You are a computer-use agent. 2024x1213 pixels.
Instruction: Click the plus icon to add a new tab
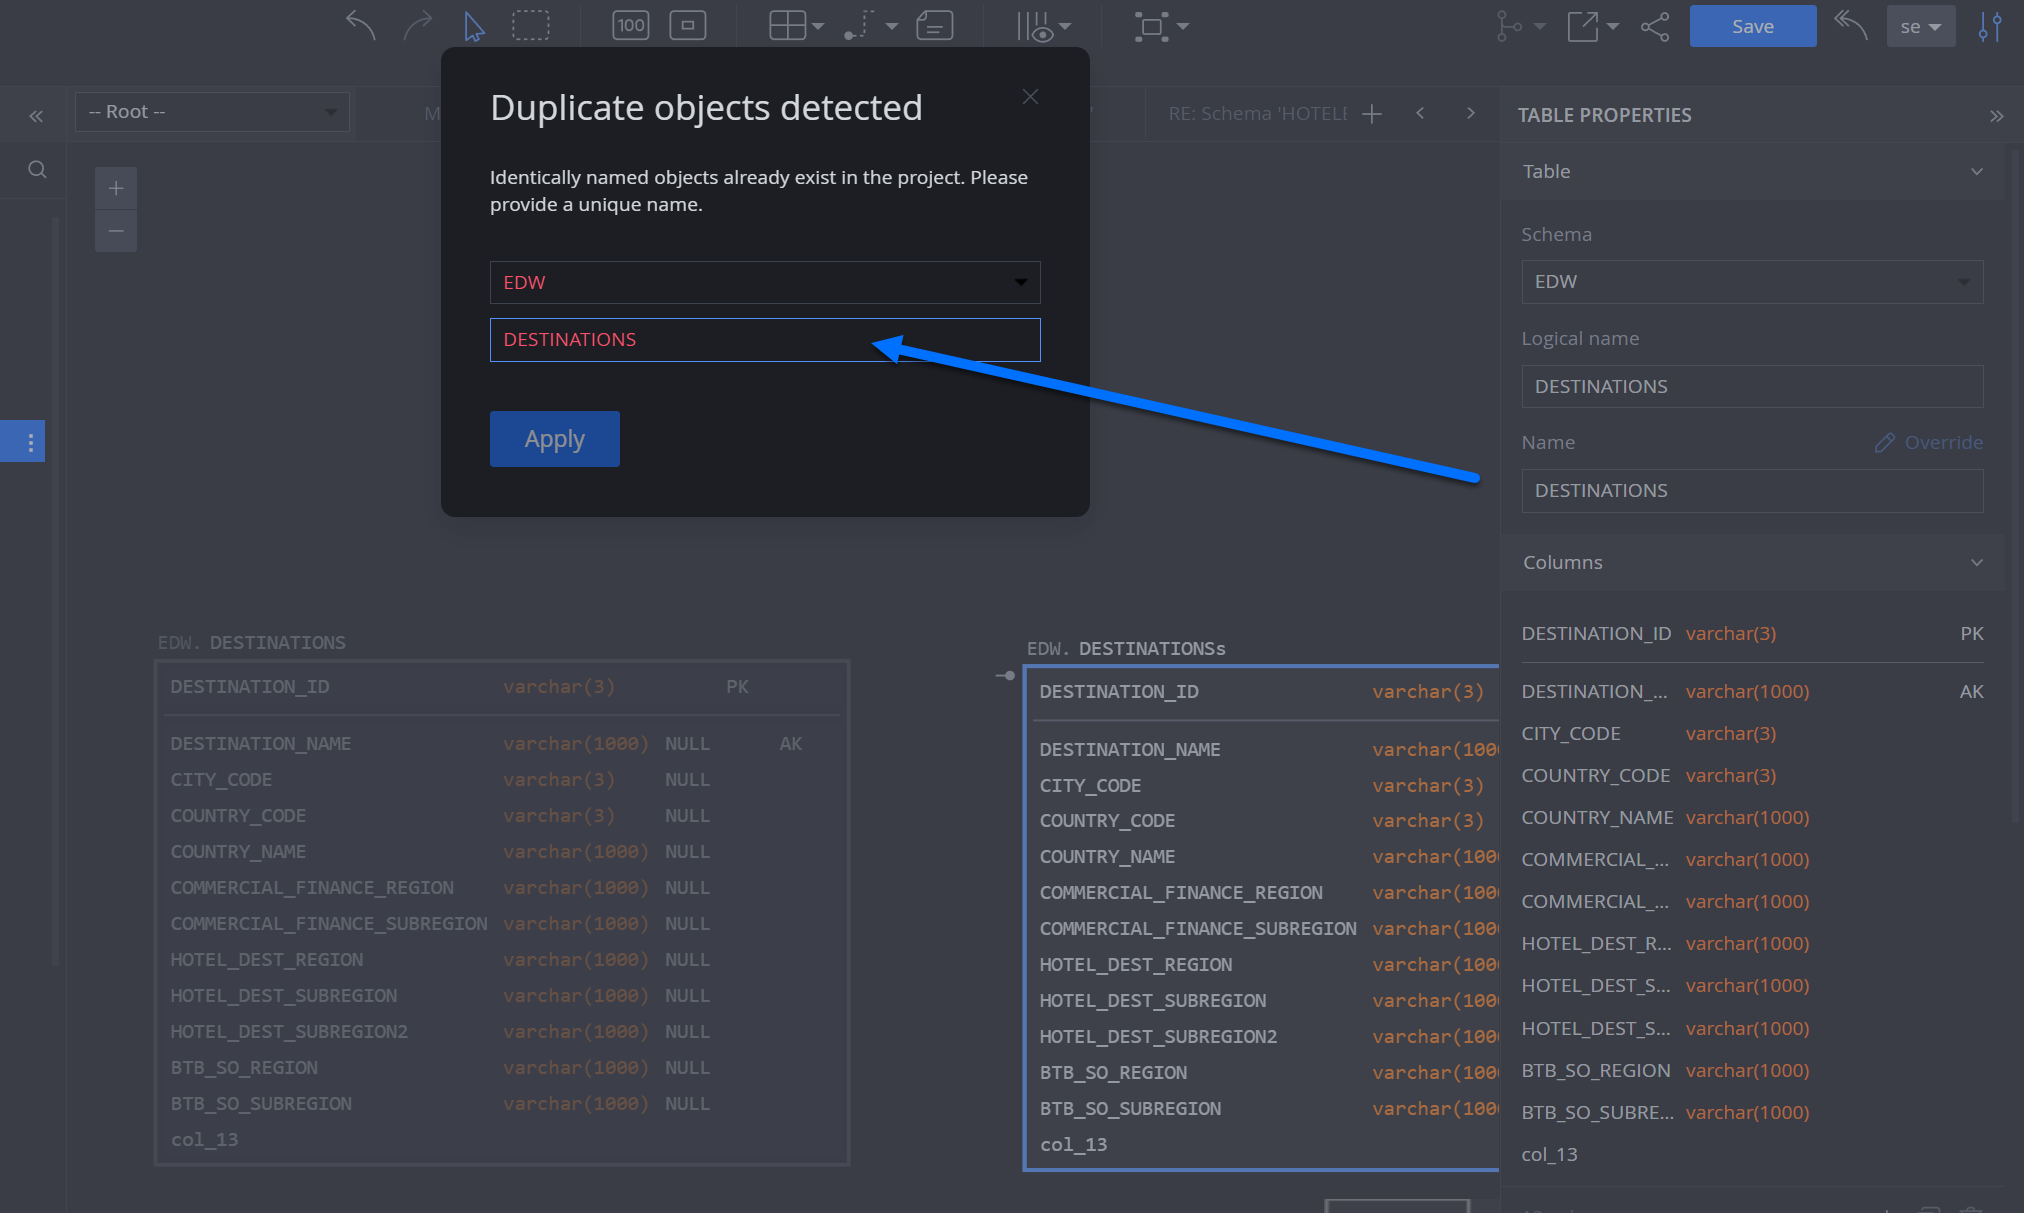click(1373, 113)
